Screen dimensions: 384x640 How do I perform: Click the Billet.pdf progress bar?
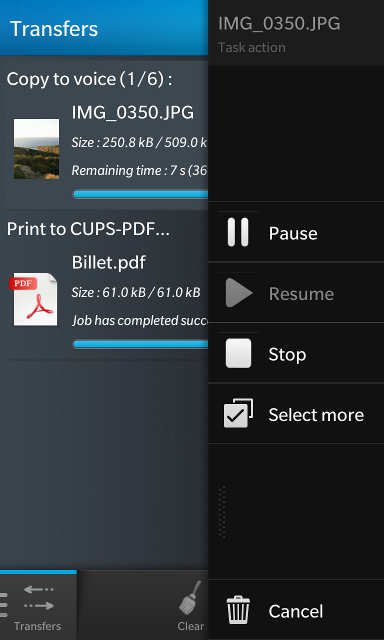pyautogui.click(x=140, y=344)
